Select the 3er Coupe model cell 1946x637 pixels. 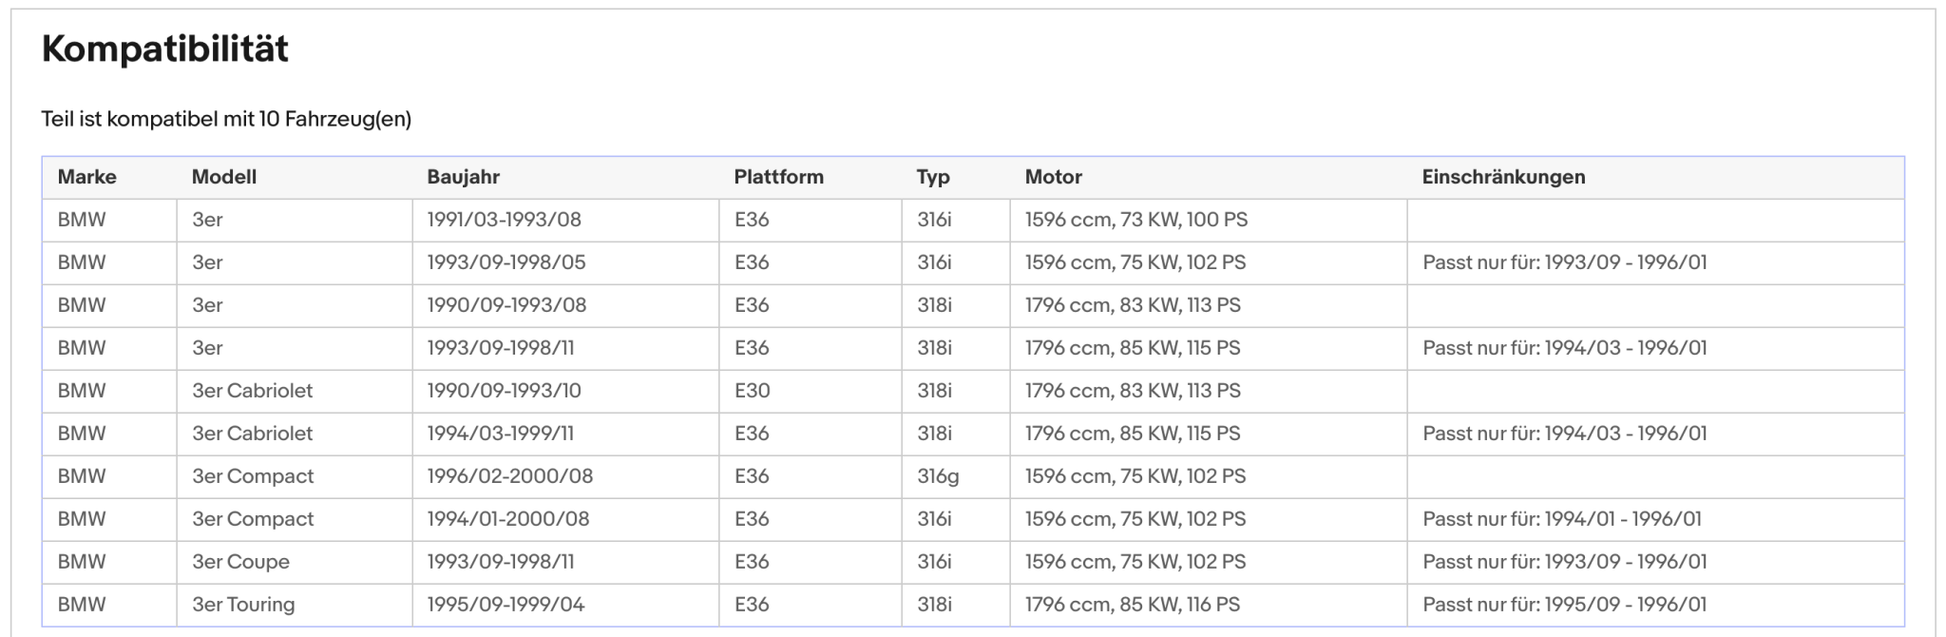coord(240,562)
